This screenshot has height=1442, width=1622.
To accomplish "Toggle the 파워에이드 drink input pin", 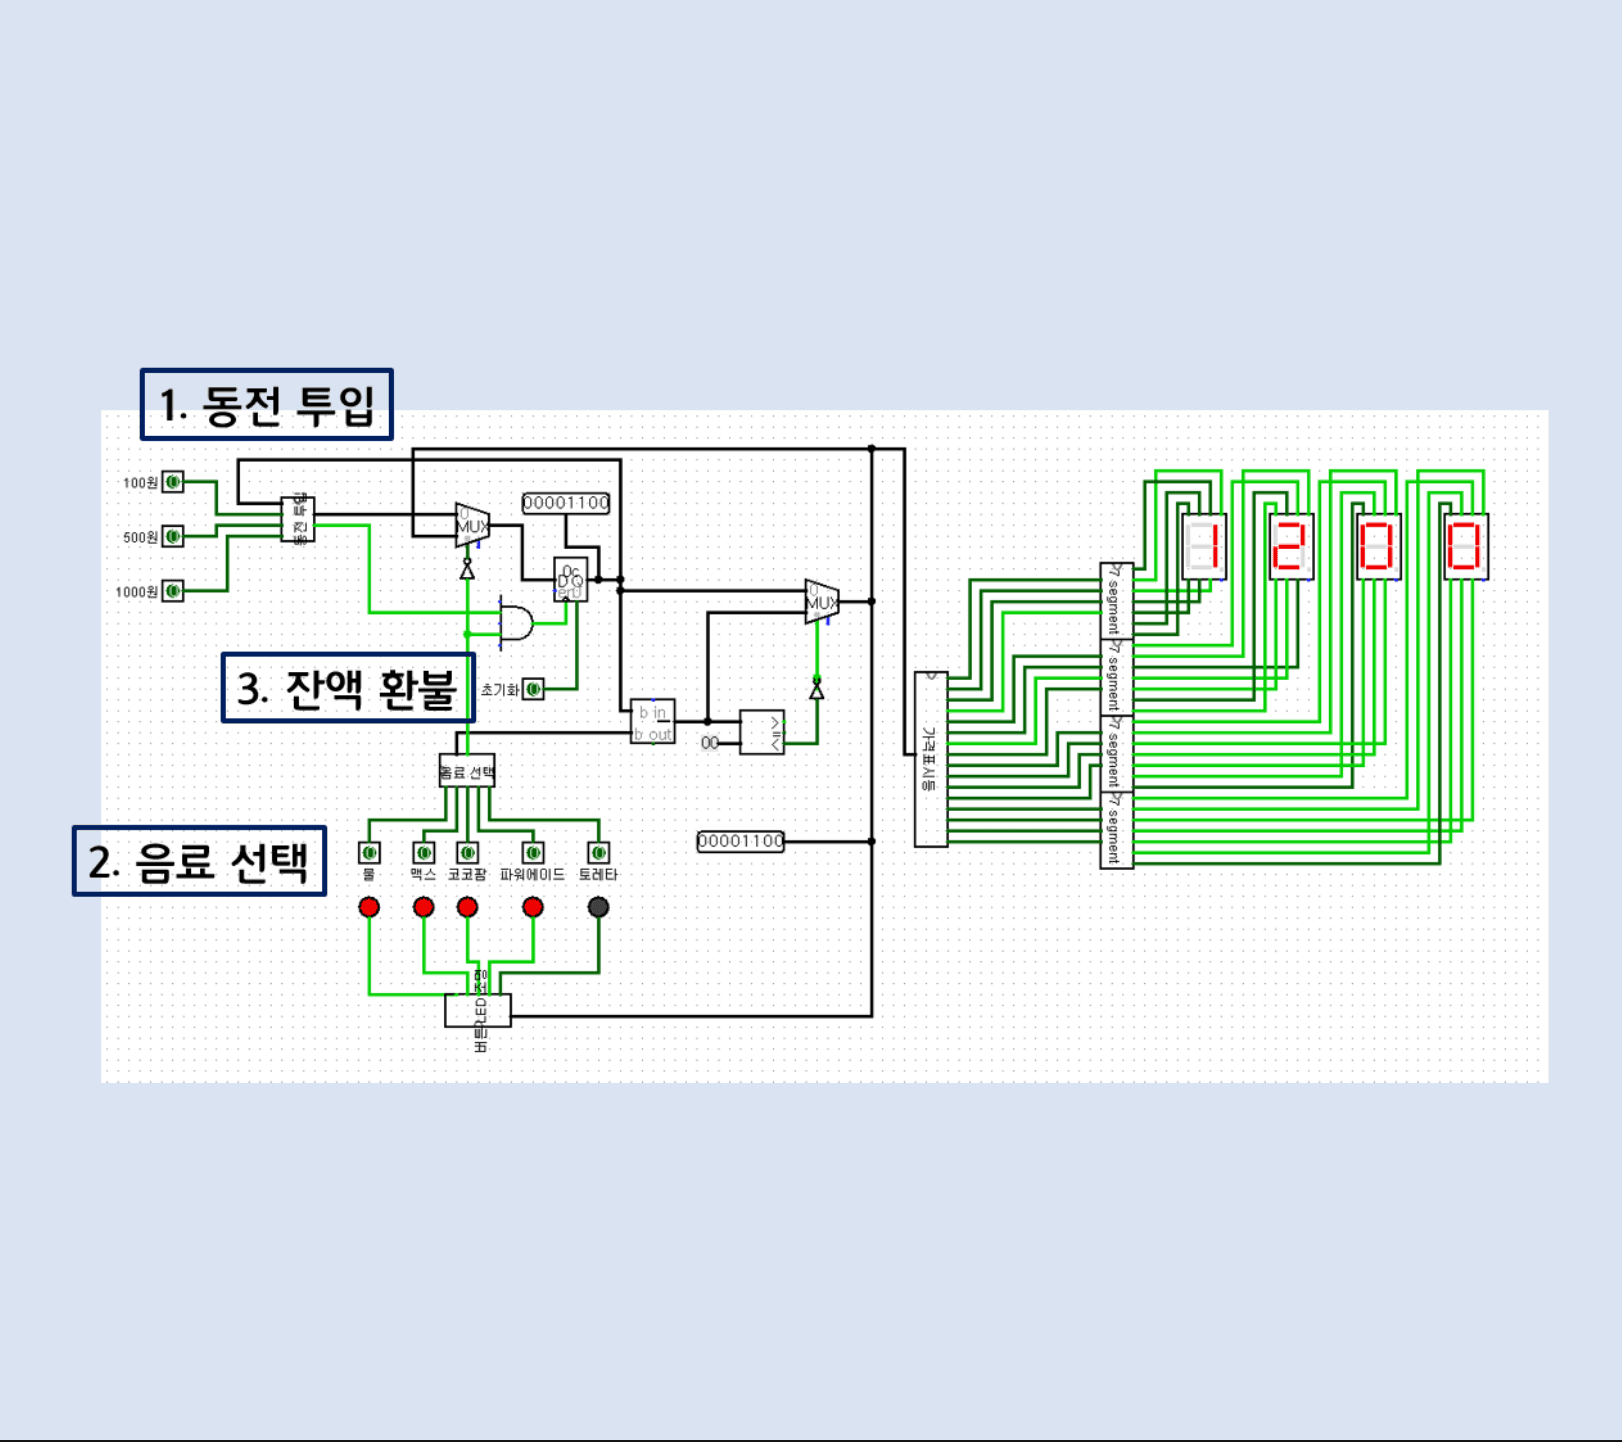I will (x=533, y=853).
